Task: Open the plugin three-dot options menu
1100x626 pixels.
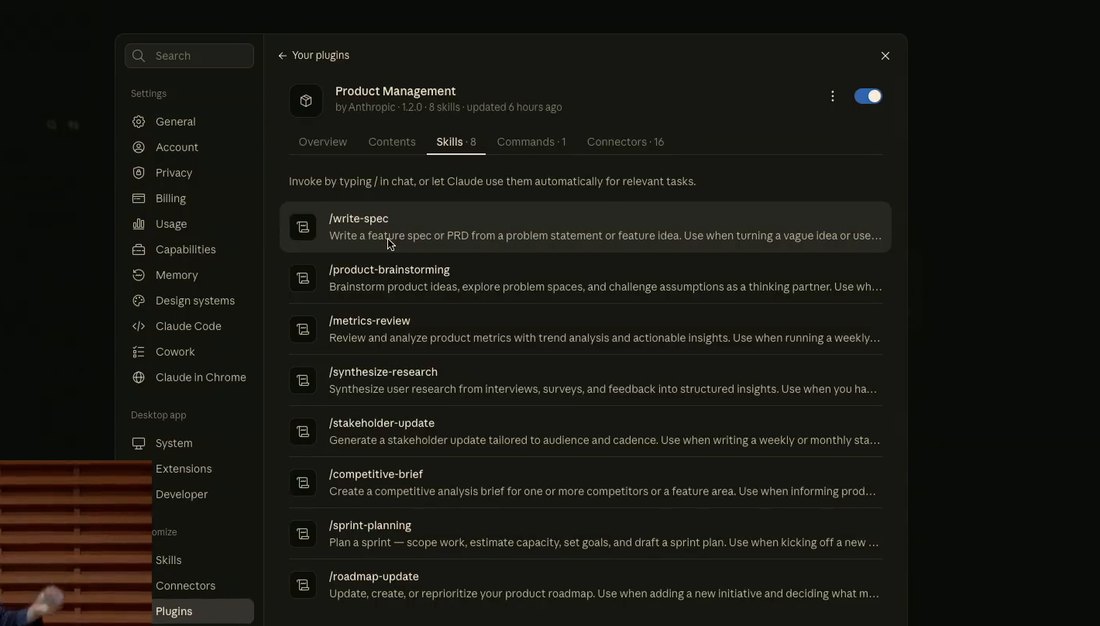Action: tap(833, 97)
